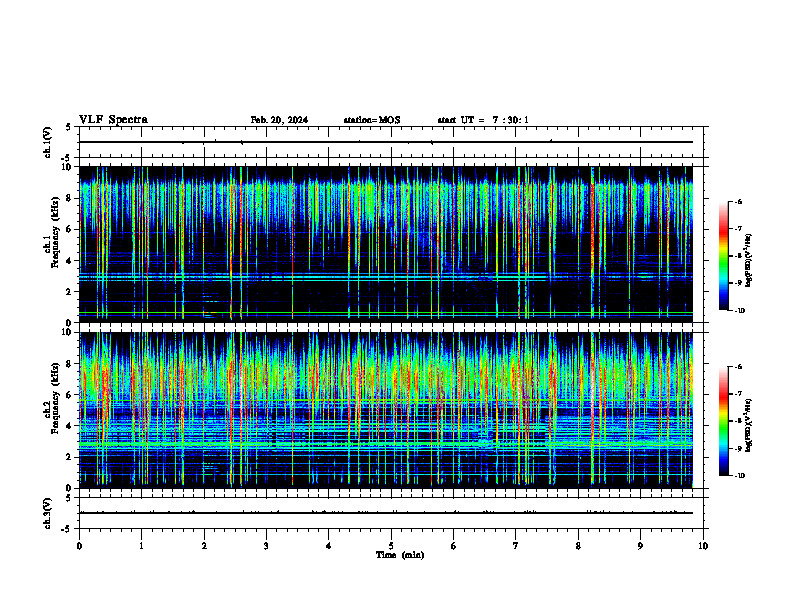Click the ch.2 spectrogram plot area
The image size is (792, 612).
coord(391,410)
